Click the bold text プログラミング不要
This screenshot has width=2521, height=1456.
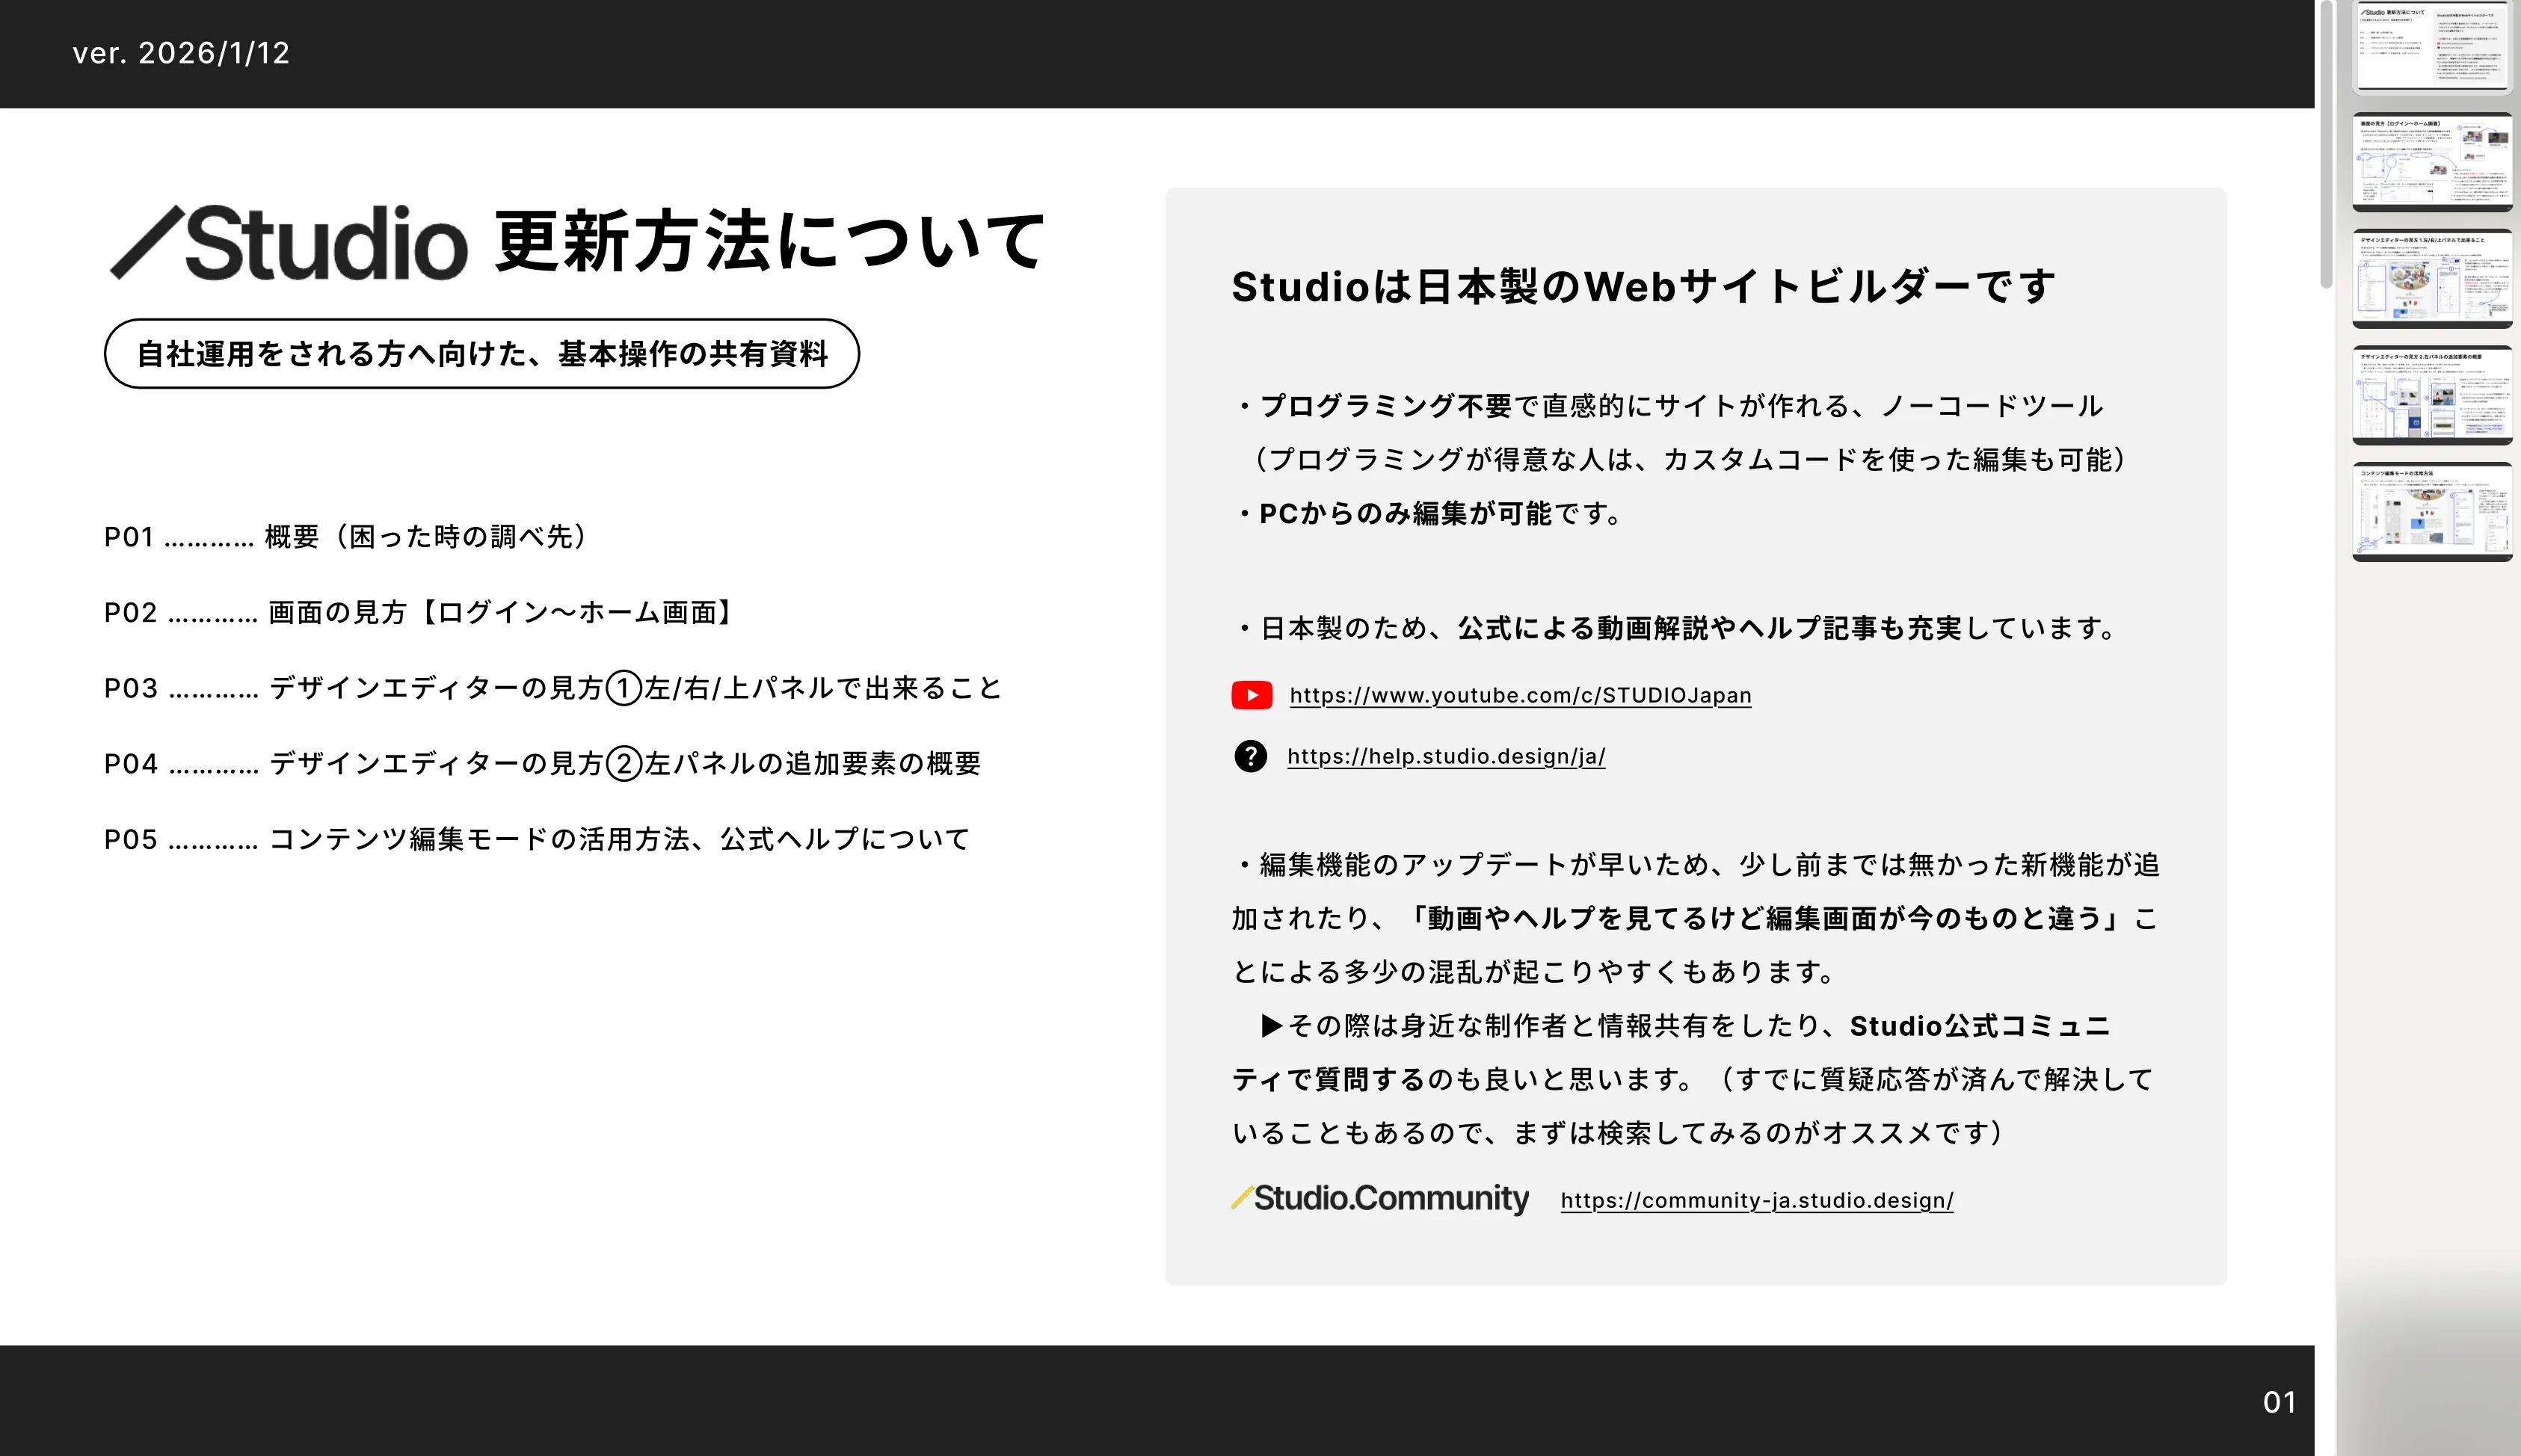[x=1385, y=406]
